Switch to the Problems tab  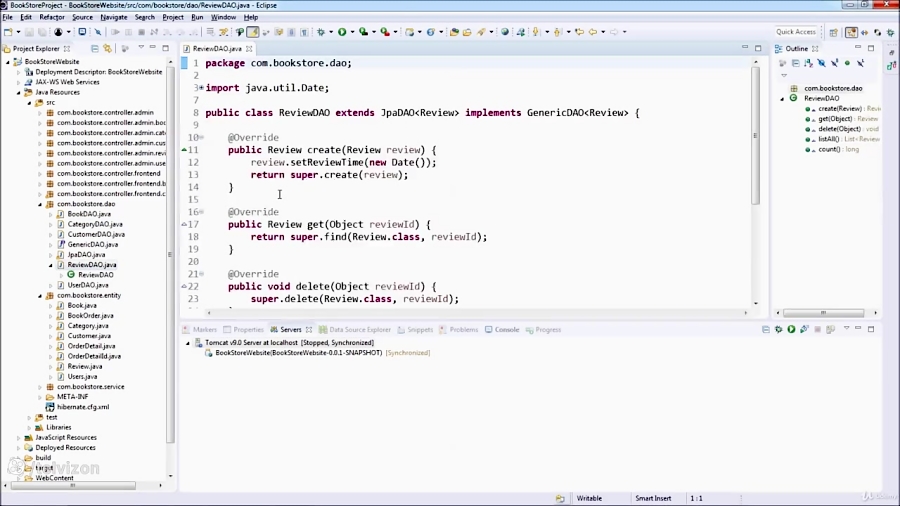(459, 330)
